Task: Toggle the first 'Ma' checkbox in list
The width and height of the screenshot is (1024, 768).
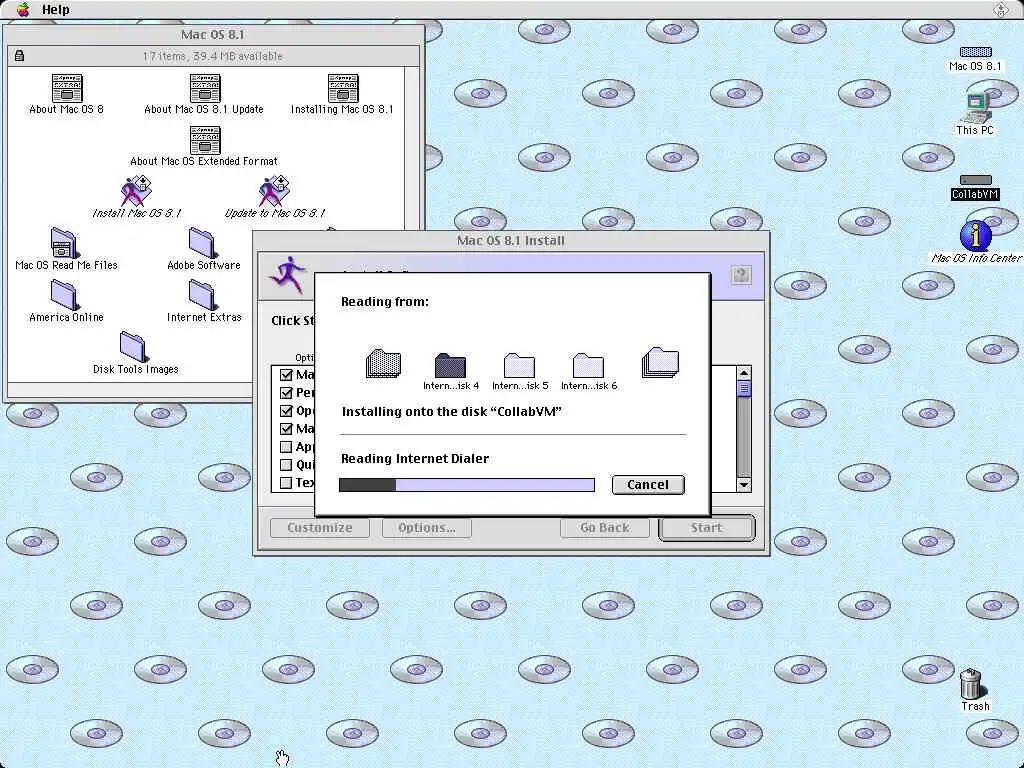Action: click(x=286, y=375)
